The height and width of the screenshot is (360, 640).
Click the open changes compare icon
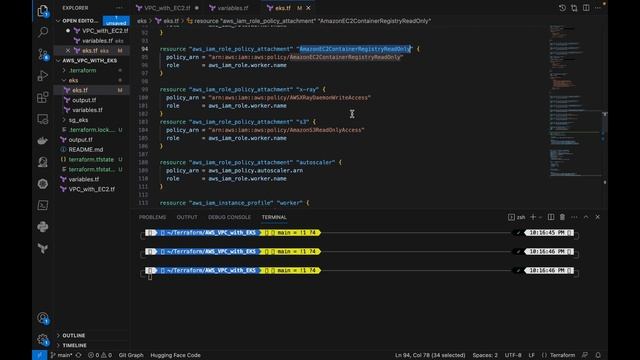pyautogui.click(x=574, y=8)
